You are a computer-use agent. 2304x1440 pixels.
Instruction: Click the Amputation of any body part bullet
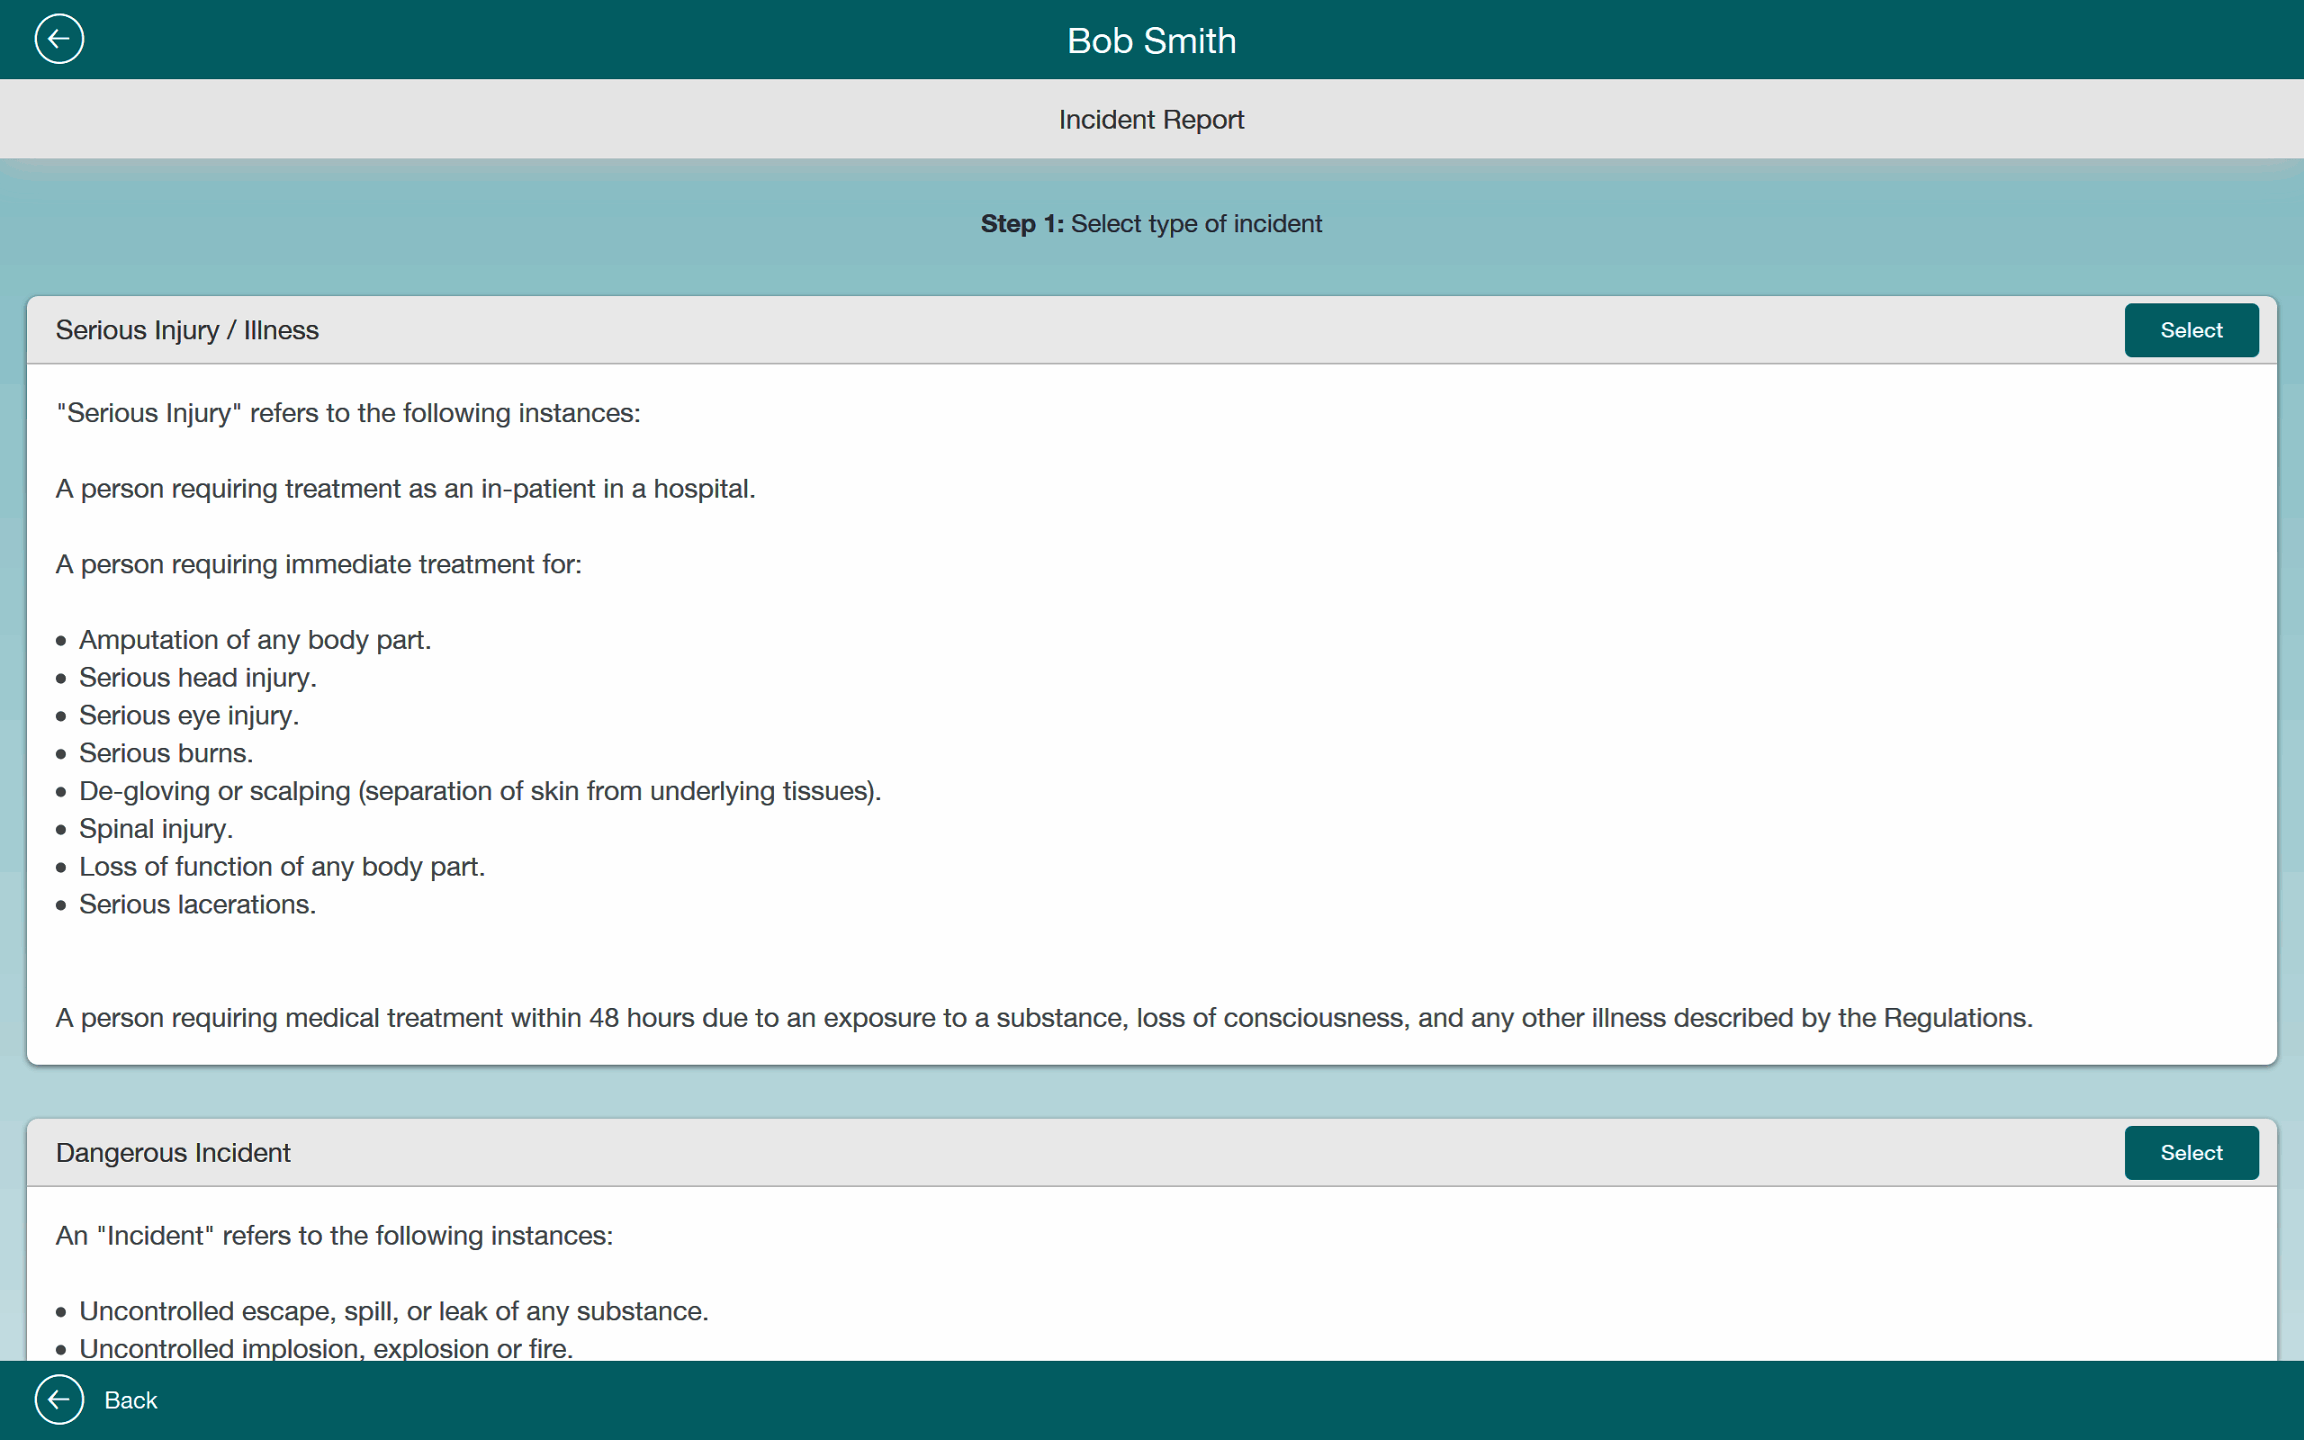tap(255, 639)
